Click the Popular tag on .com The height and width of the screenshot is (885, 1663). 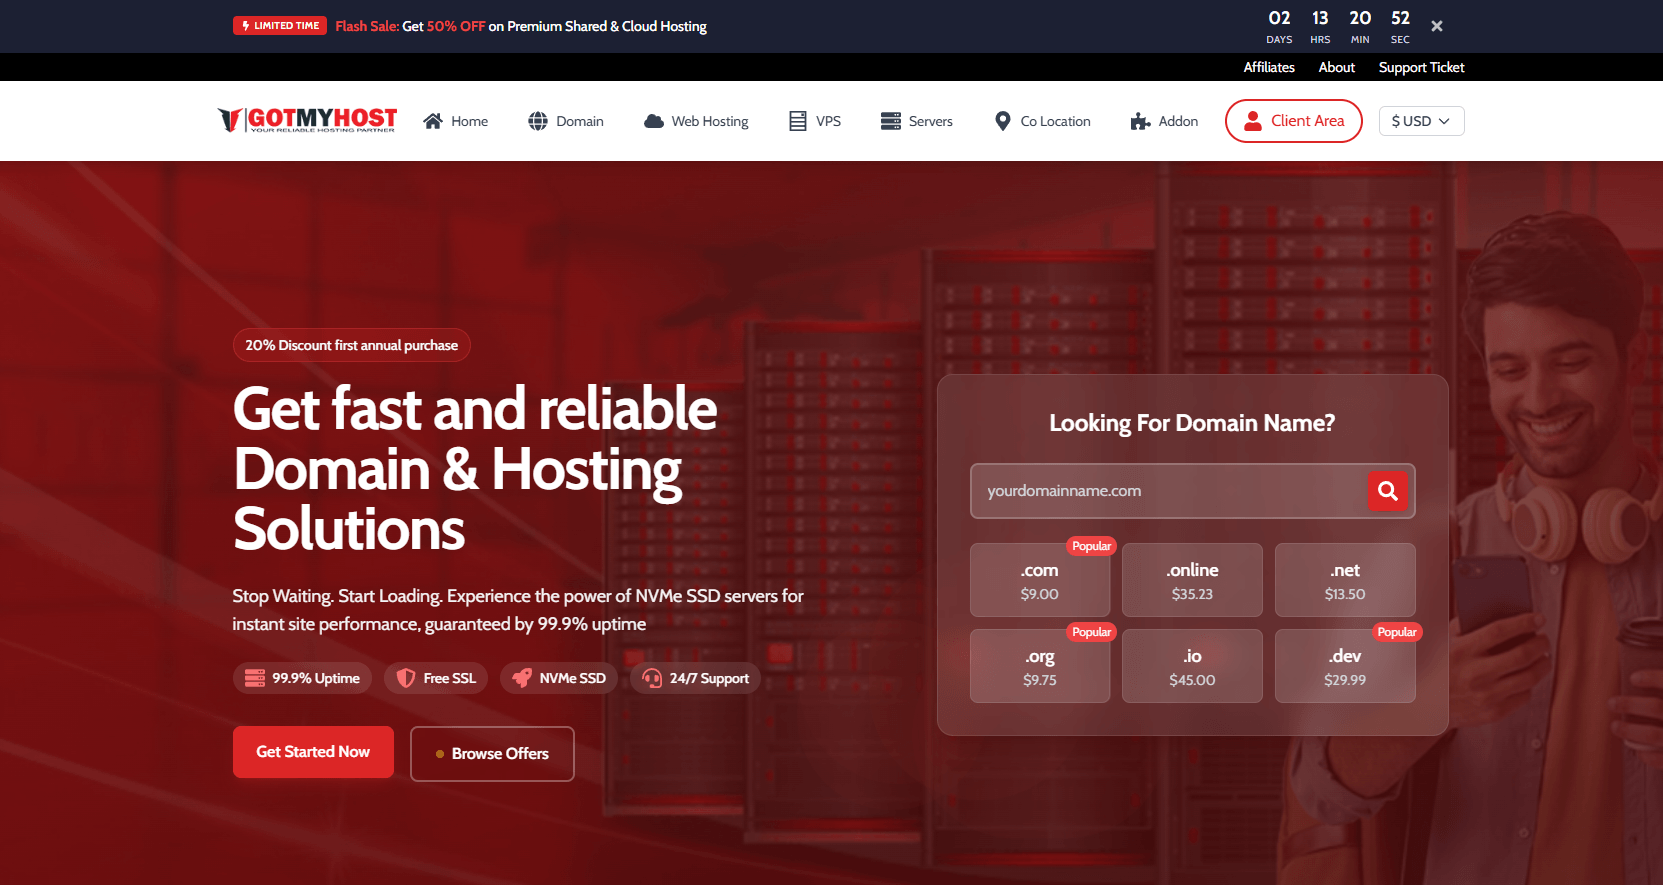(x=1091, y=546)
